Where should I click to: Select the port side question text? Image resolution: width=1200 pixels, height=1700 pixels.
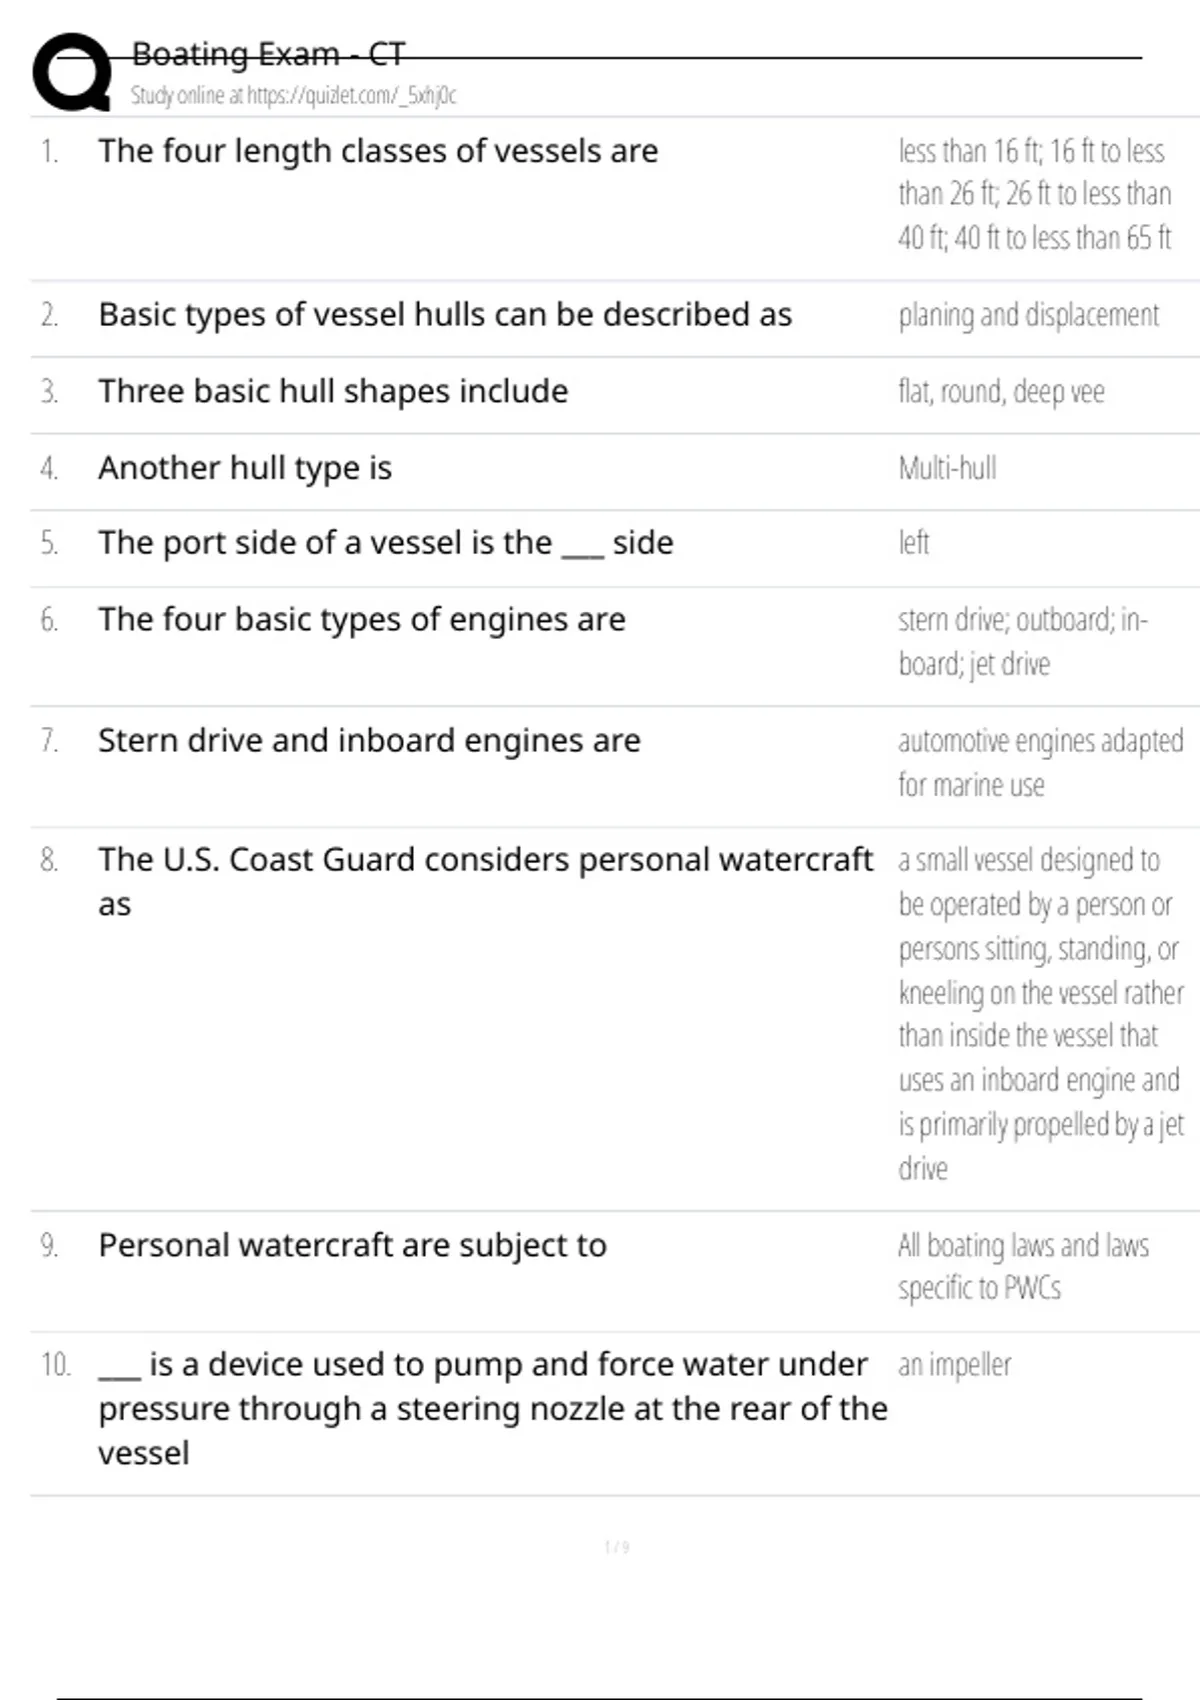[385, 543]
